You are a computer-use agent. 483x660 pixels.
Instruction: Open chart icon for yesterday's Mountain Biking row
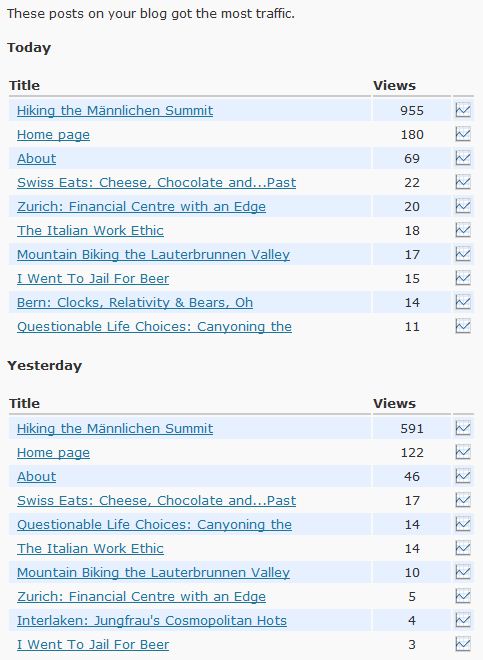click(463, 572)
